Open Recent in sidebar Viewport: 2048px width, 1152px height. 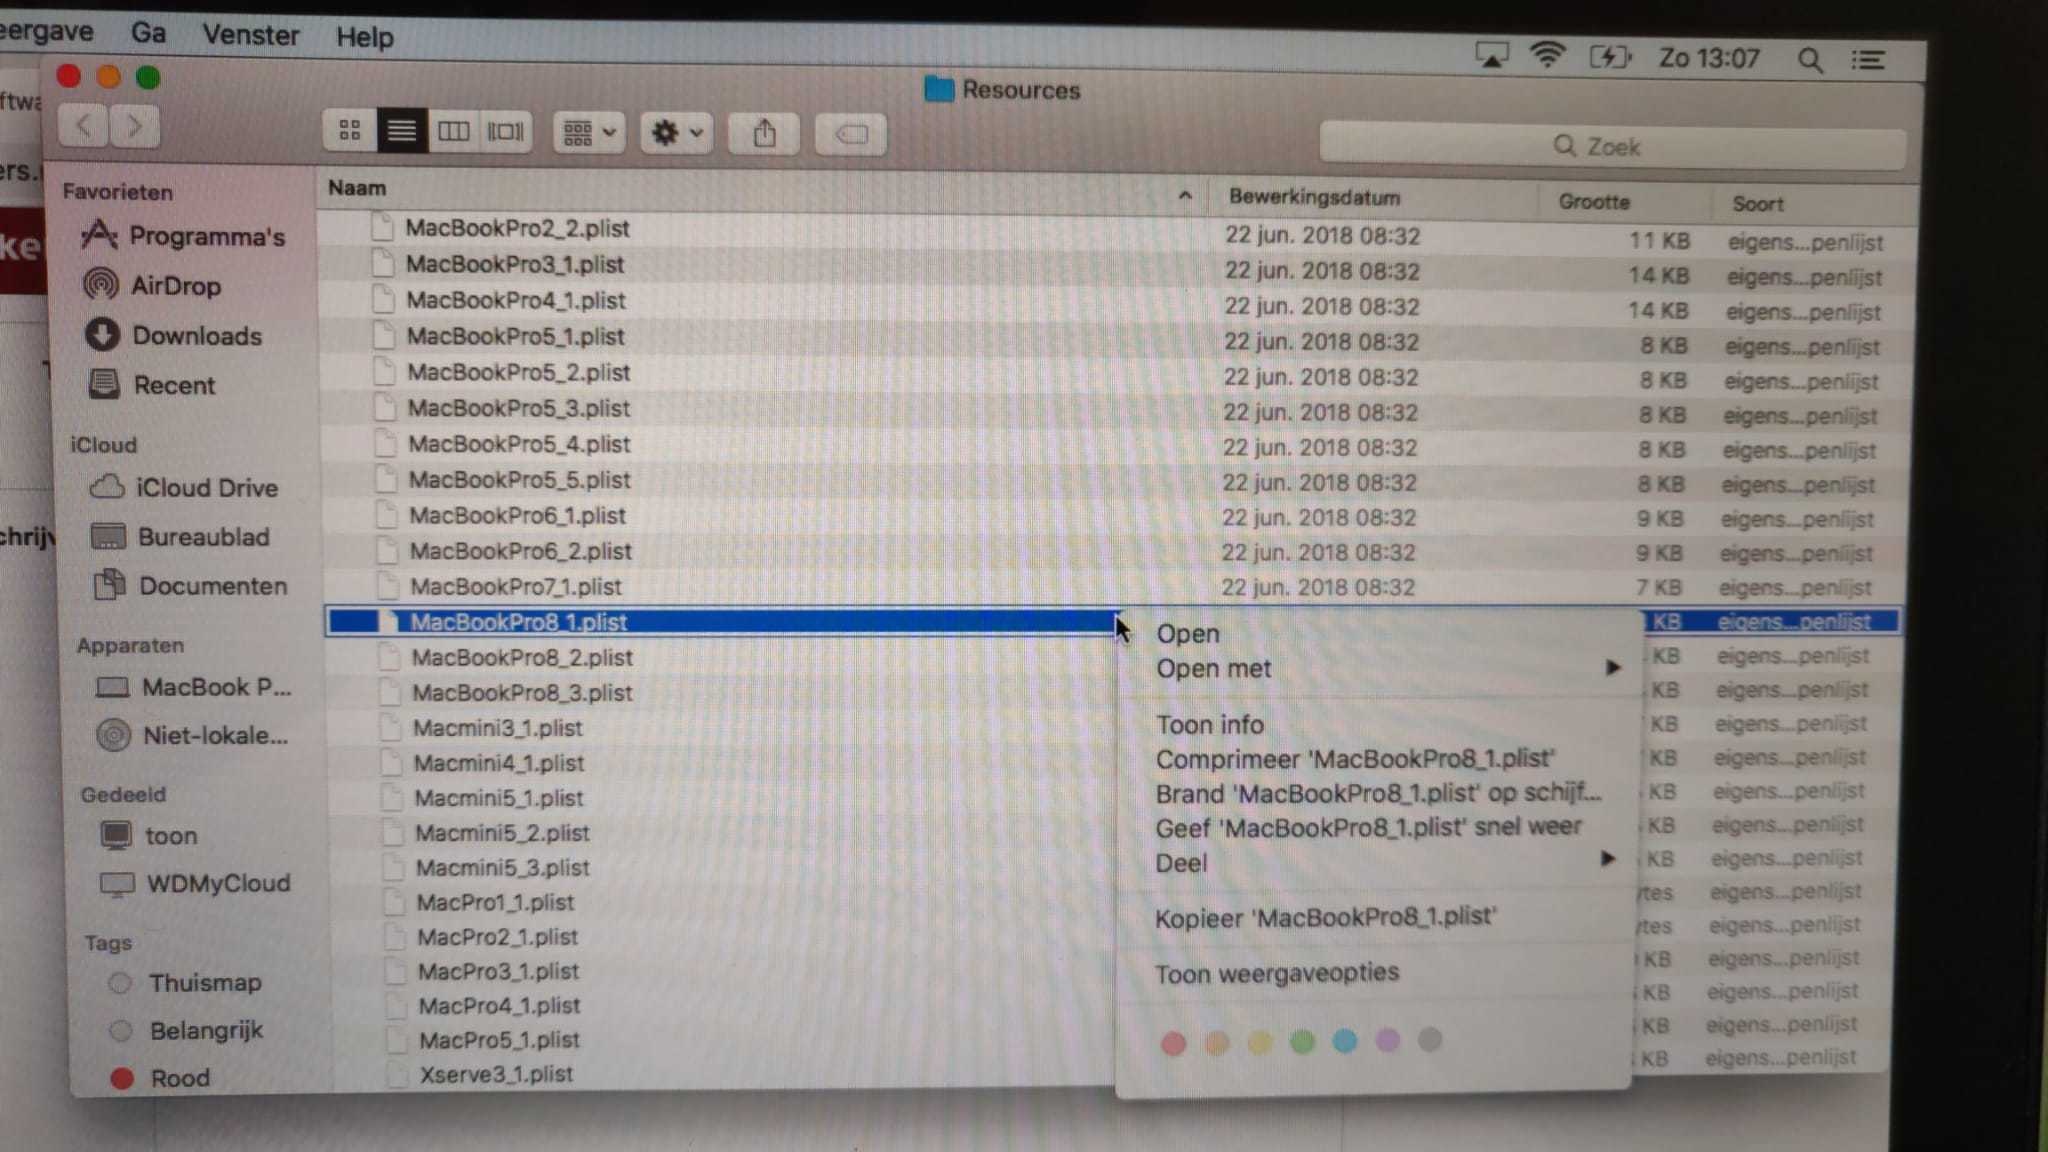click(x=151, y=385)
